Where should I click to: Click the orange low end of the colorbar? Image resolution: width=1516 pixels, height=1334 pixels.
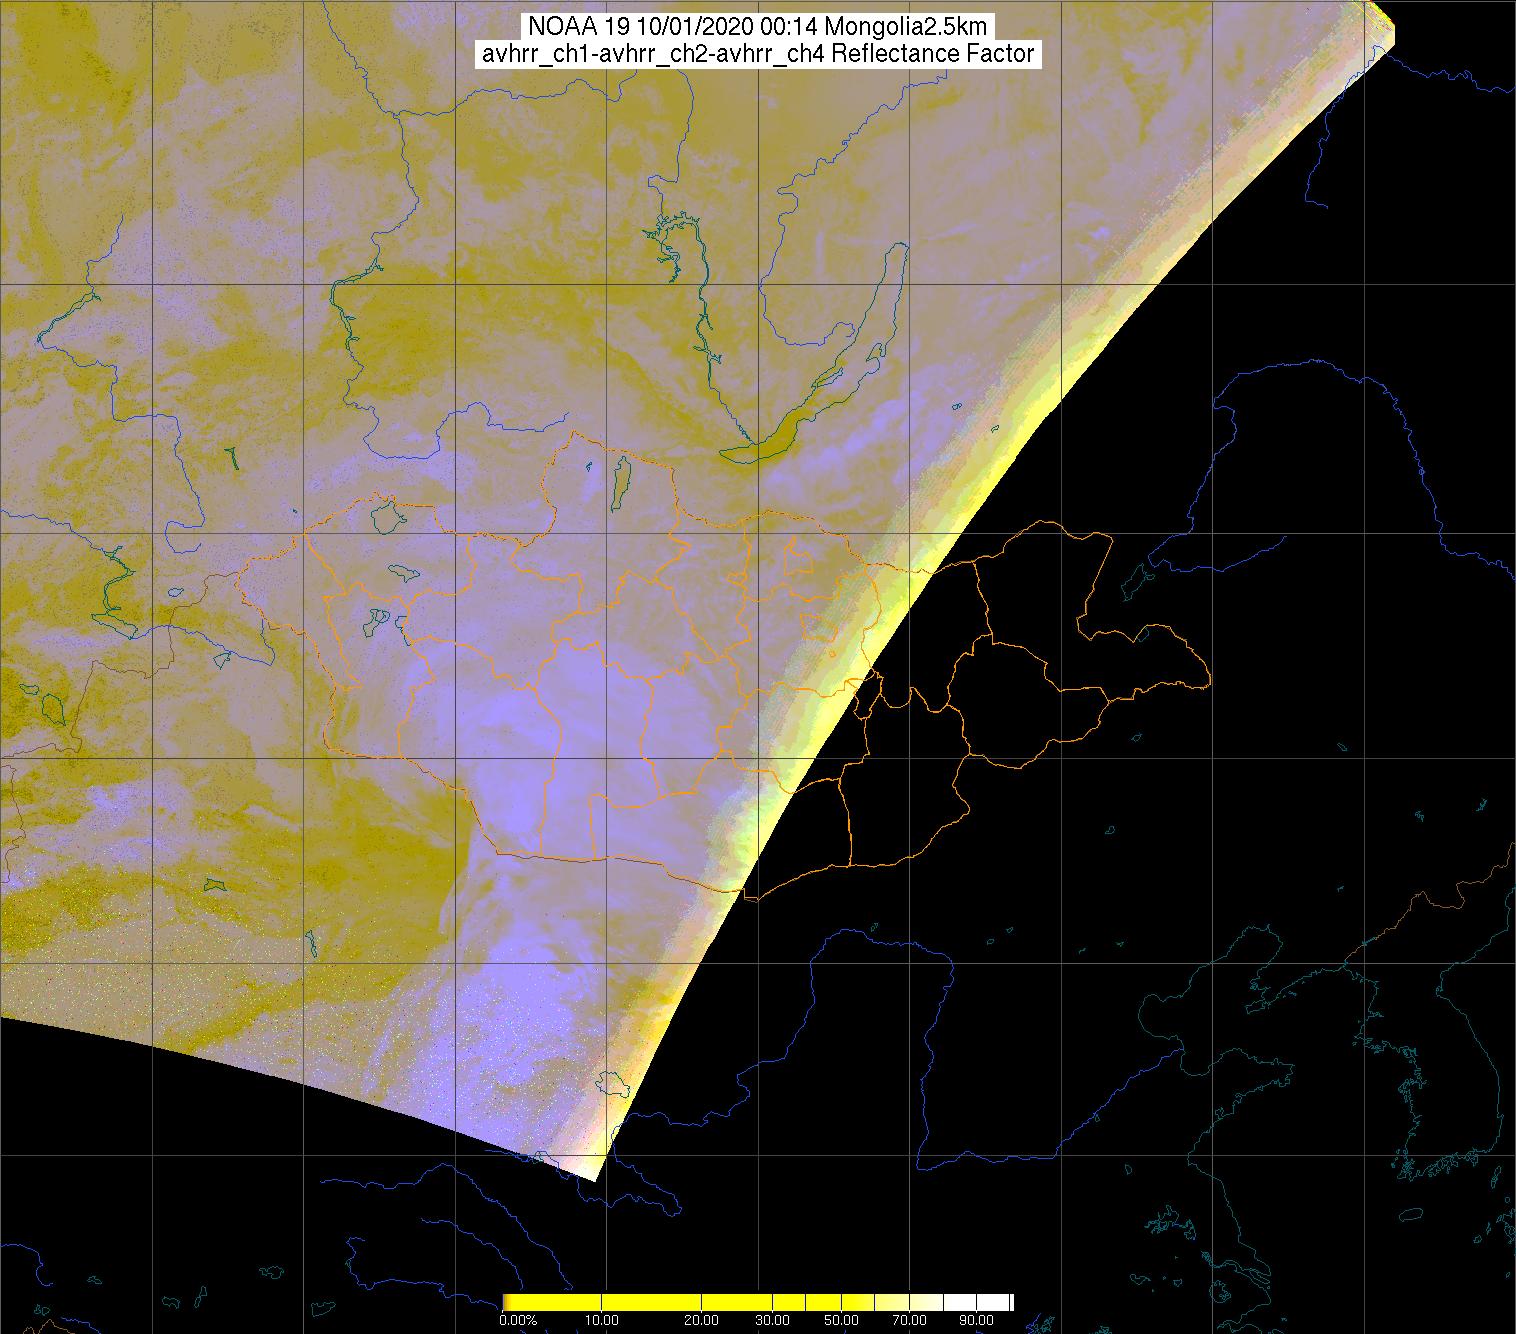click(506, 1302)
